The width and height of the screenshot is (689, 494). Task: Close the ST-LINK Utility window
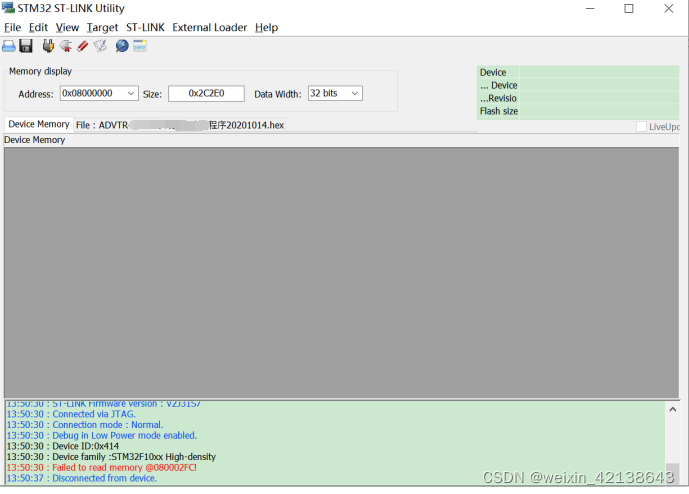point(668,8)
